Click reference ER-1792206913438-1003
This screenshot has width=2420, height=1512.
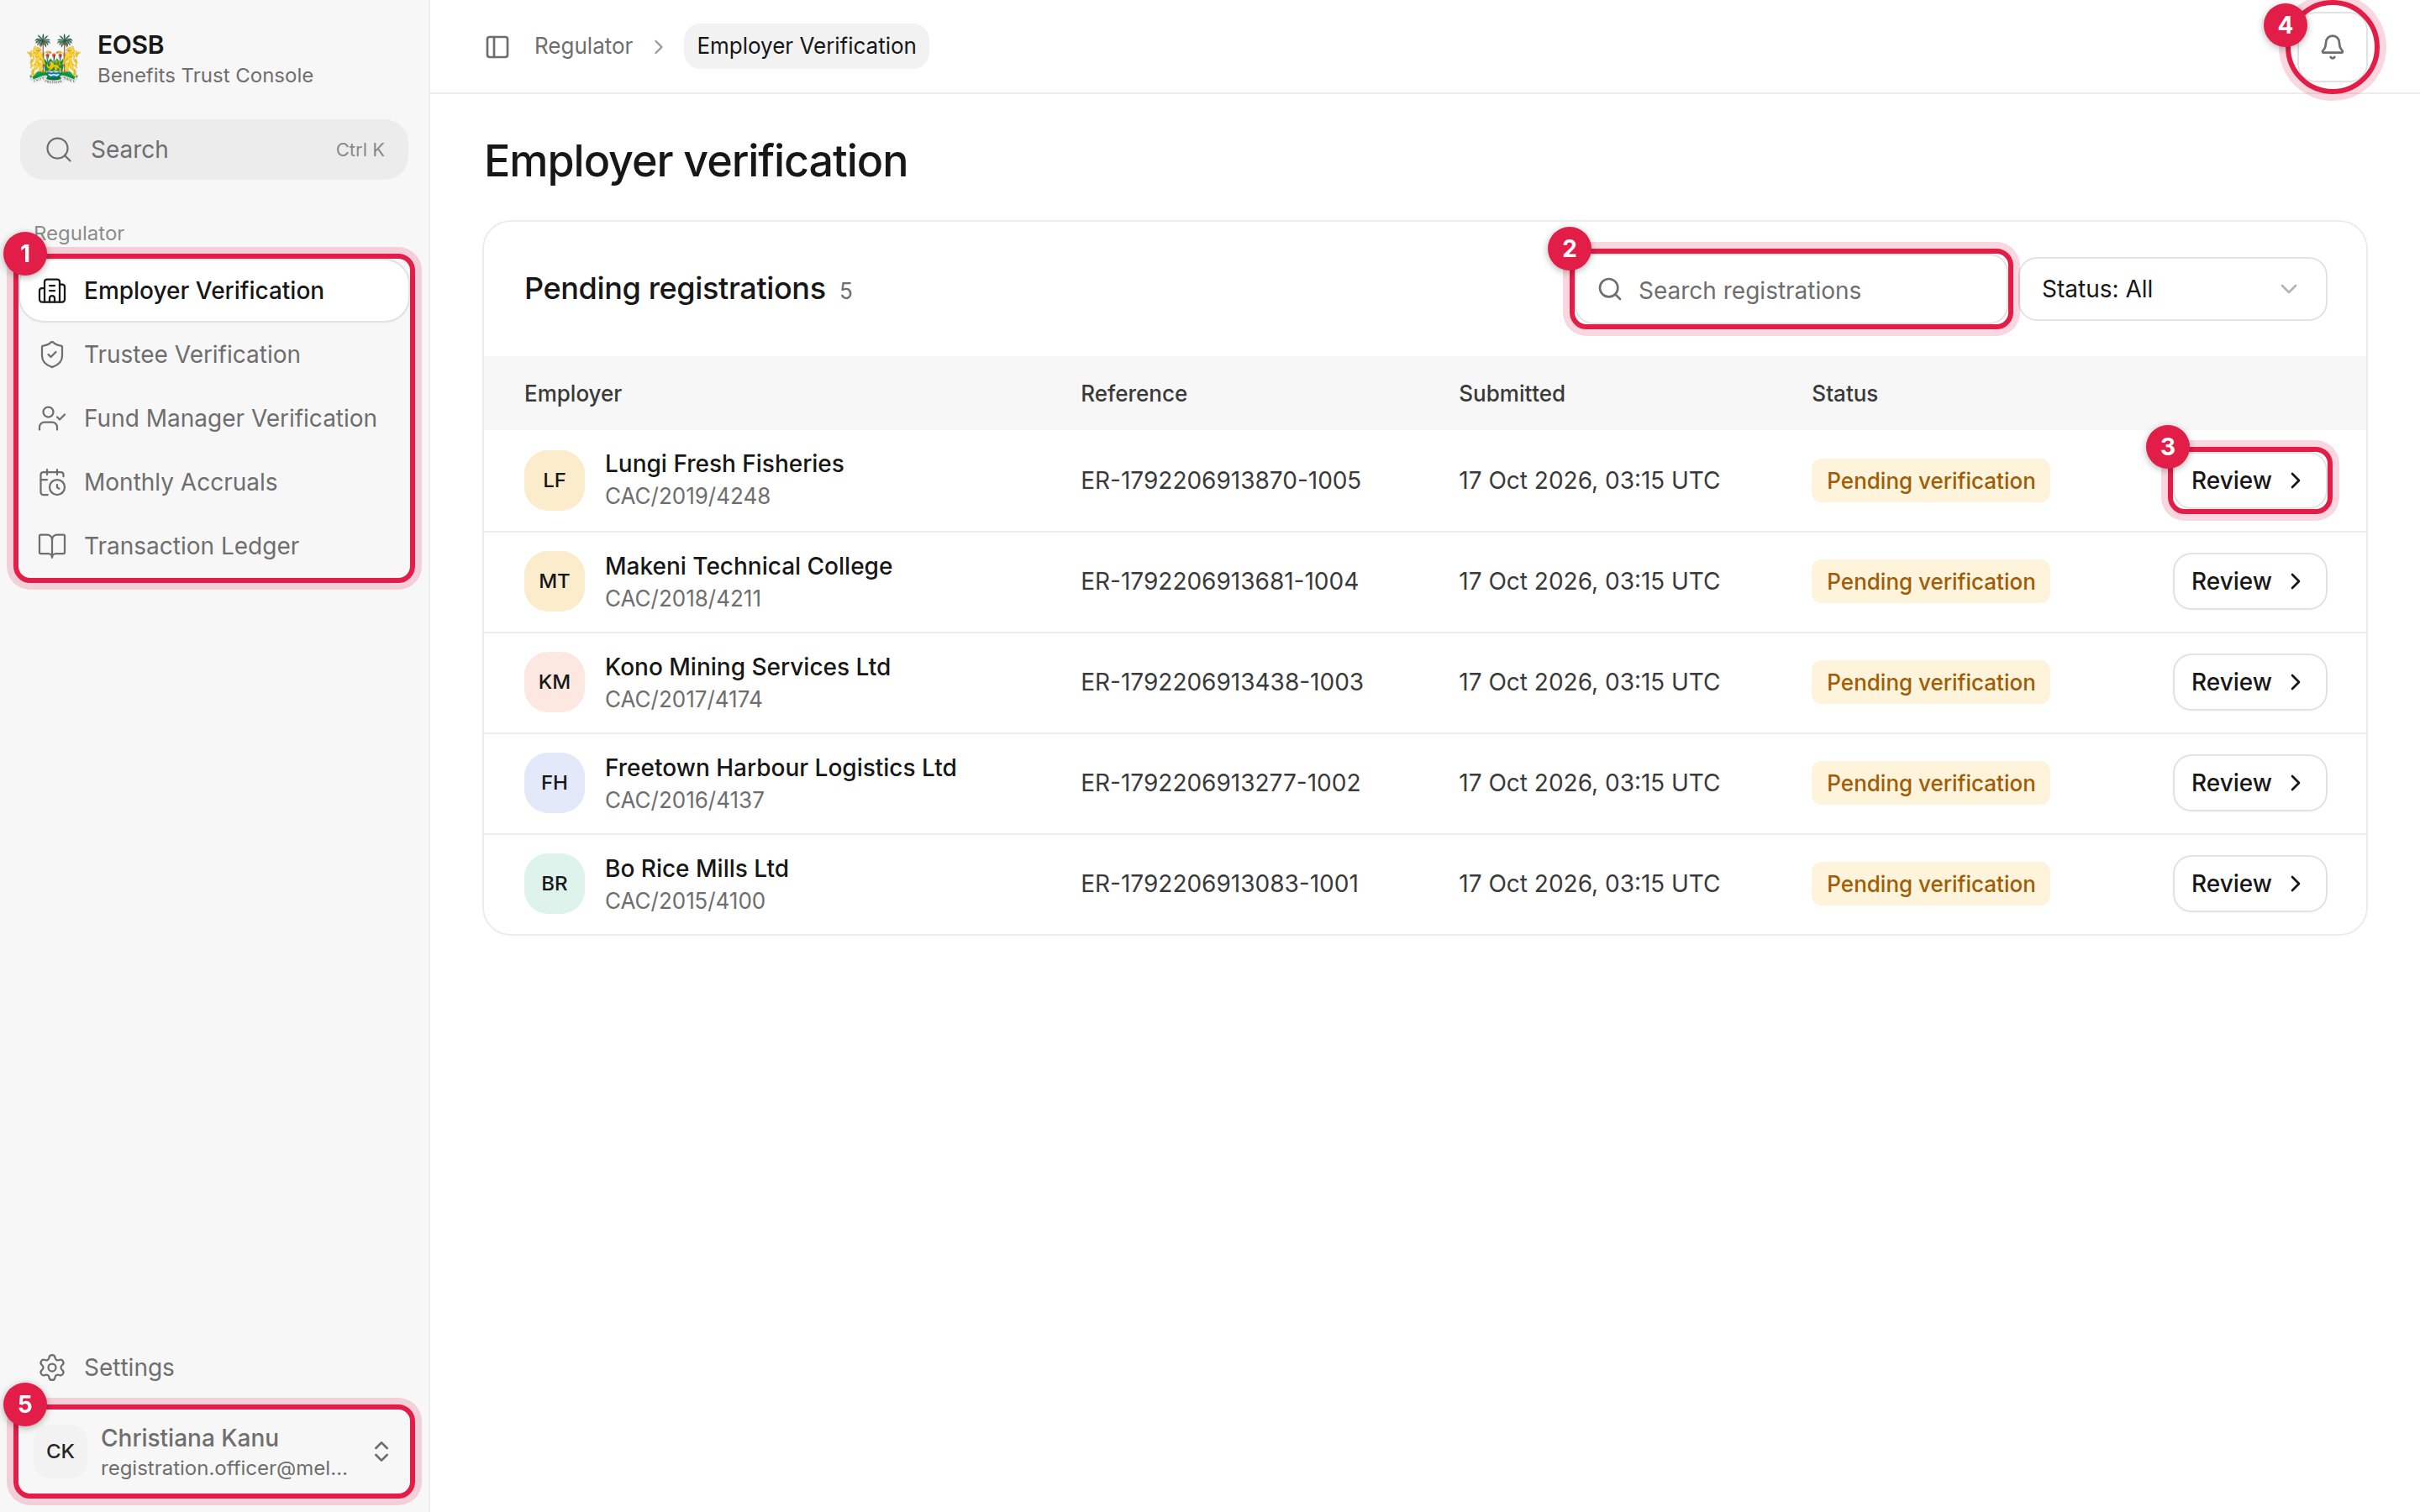(1221, 683)
